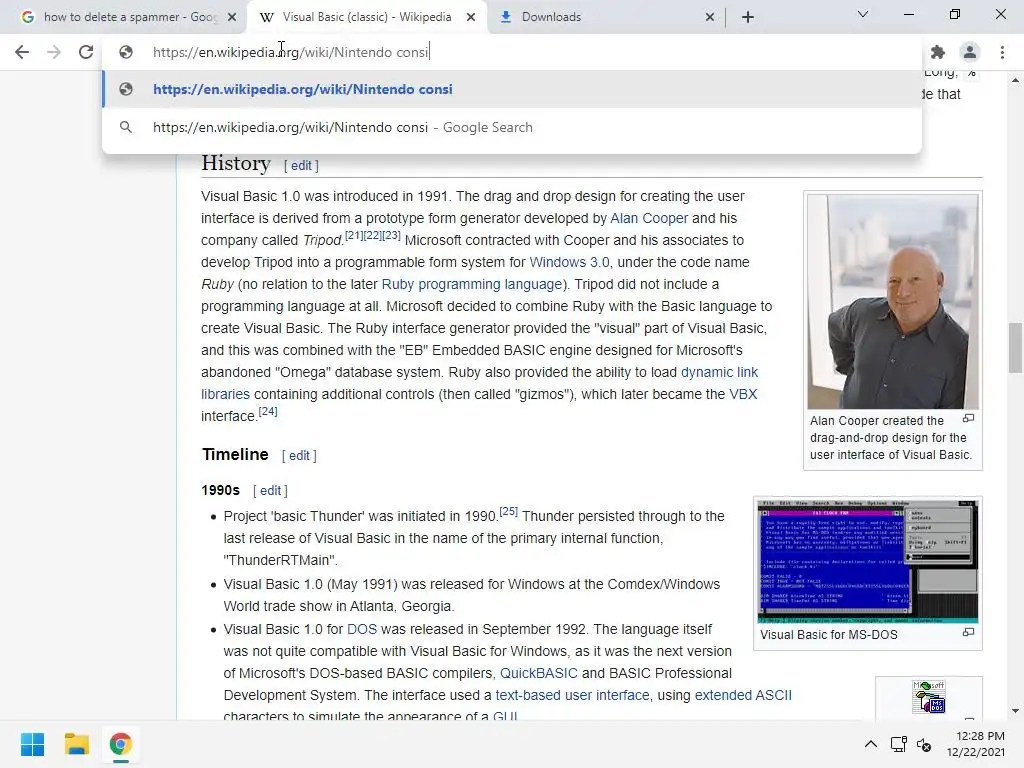Open the Chrome profile avatar
This screenshot has height=768, width=1024.
tap(970, 52)
